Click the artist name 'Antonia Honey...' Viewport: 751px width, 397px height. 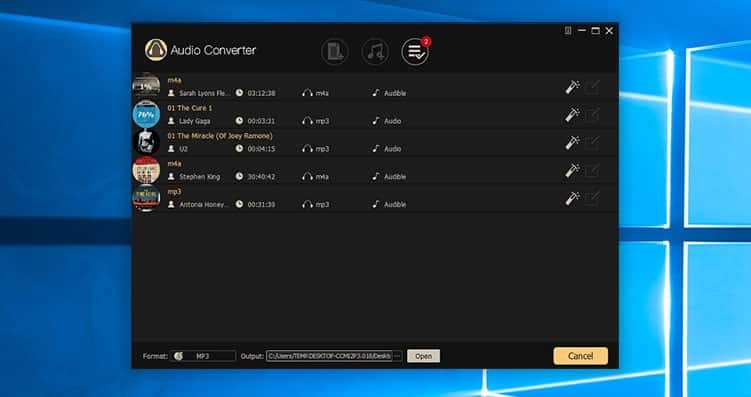(204, 204)
